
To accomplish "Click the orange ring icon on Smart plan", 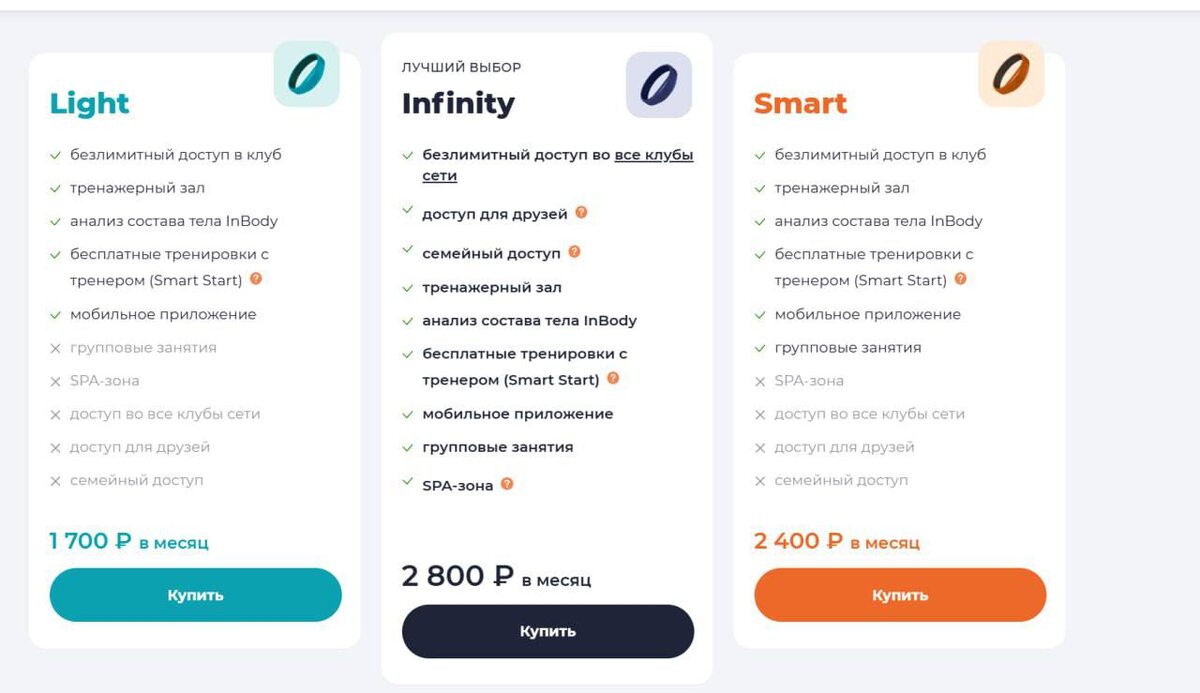I will [x=1010, y=74].
